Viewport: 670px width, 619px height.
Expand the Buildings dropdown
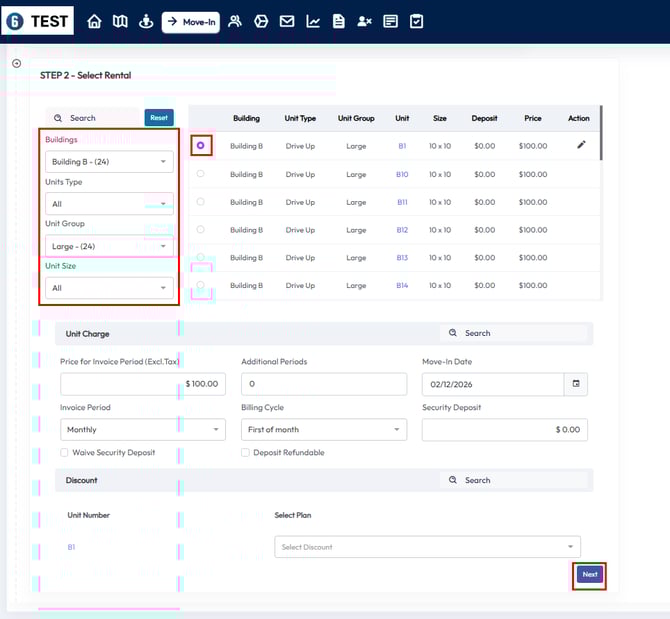(x=109, y=161)
